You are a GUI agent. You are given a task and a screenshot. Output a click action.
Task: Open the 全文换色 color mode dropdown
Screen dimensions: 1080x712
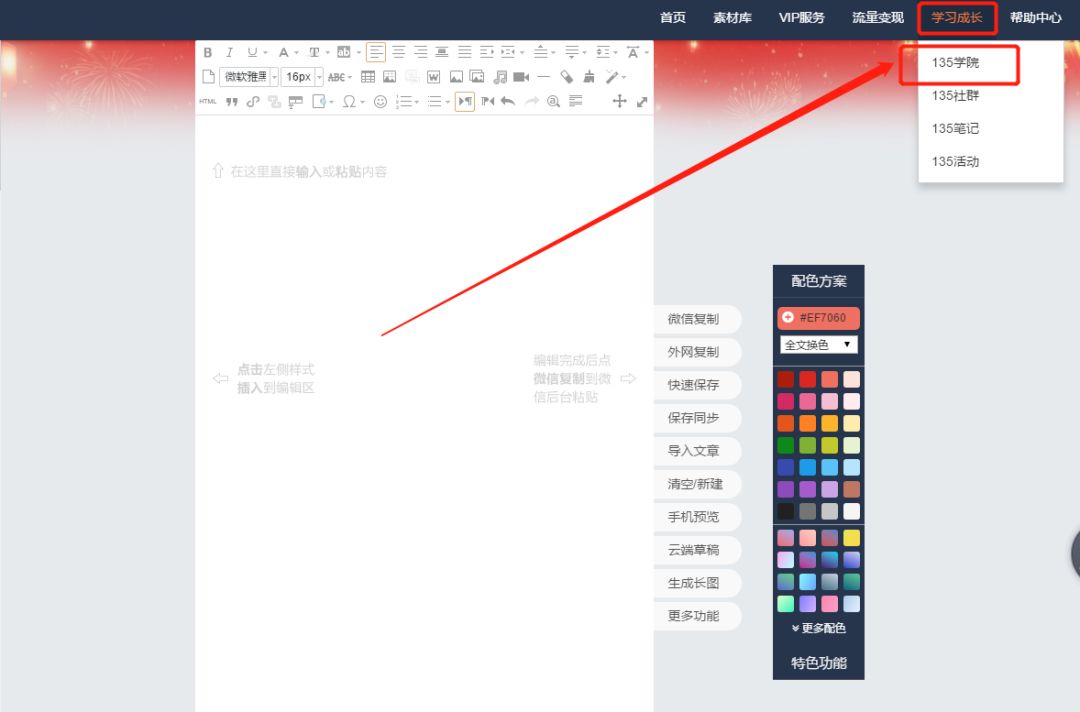click(818, 344)
